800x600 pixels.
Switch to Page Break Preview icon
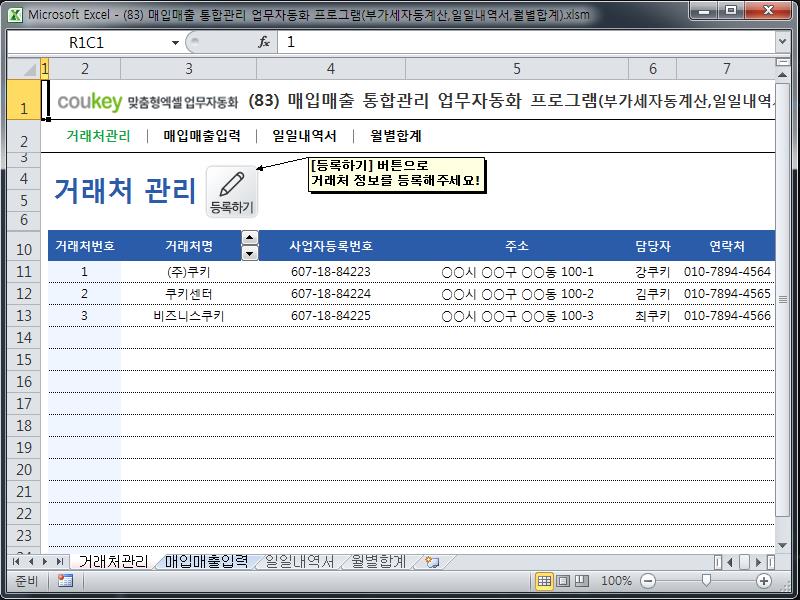pyautogui.click(x=582, y=581)
